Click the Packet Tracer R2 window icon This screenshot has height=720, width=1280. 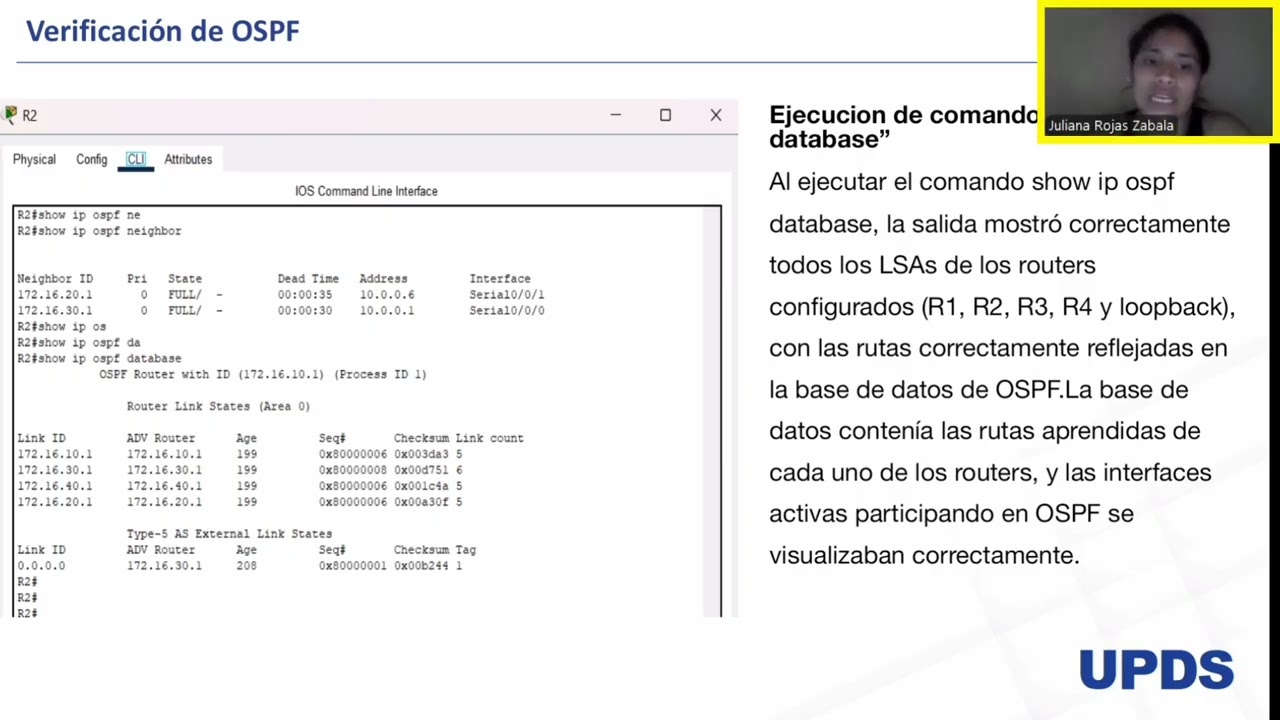[10, 115]
